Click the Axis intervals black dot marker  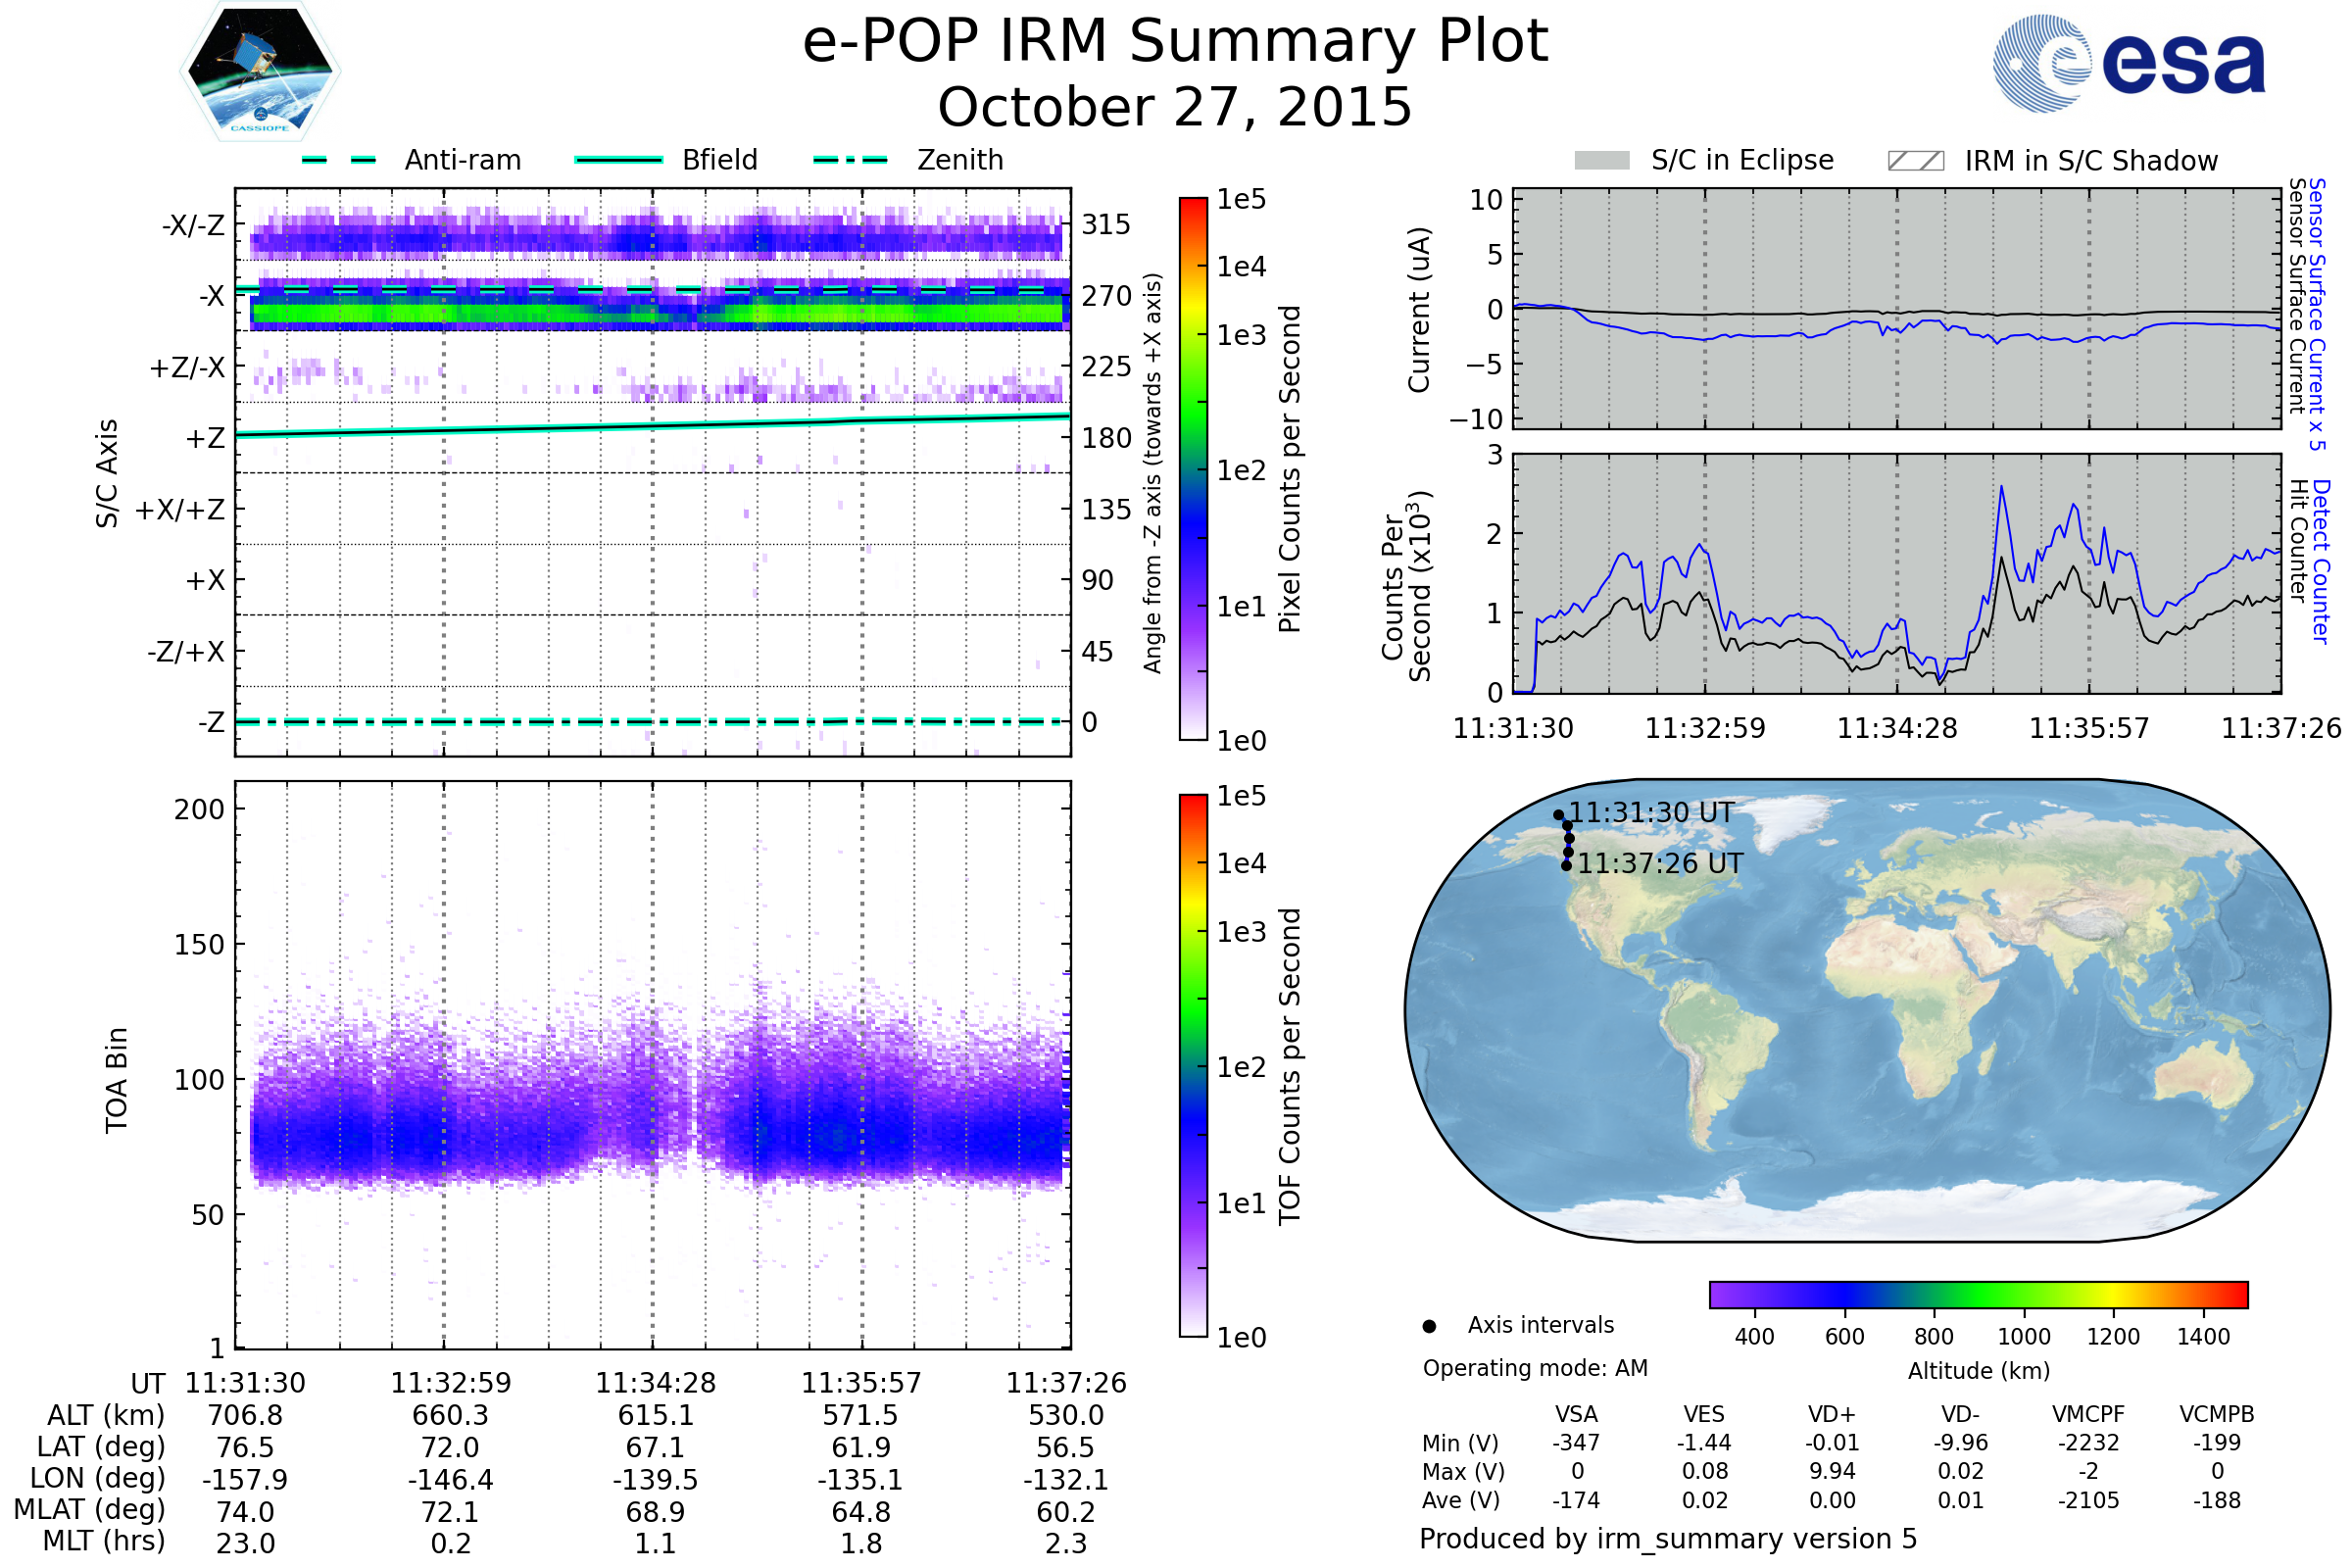[x=1429, y=1327]
